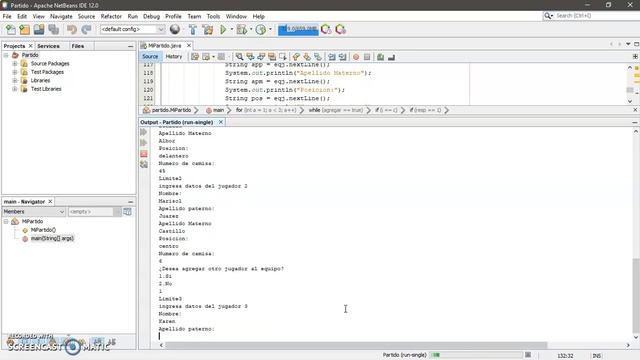The height and width of the screenshot is (360, 640).
Task: Select the MiPartido.java editor tab
Action: pos(164,46)
